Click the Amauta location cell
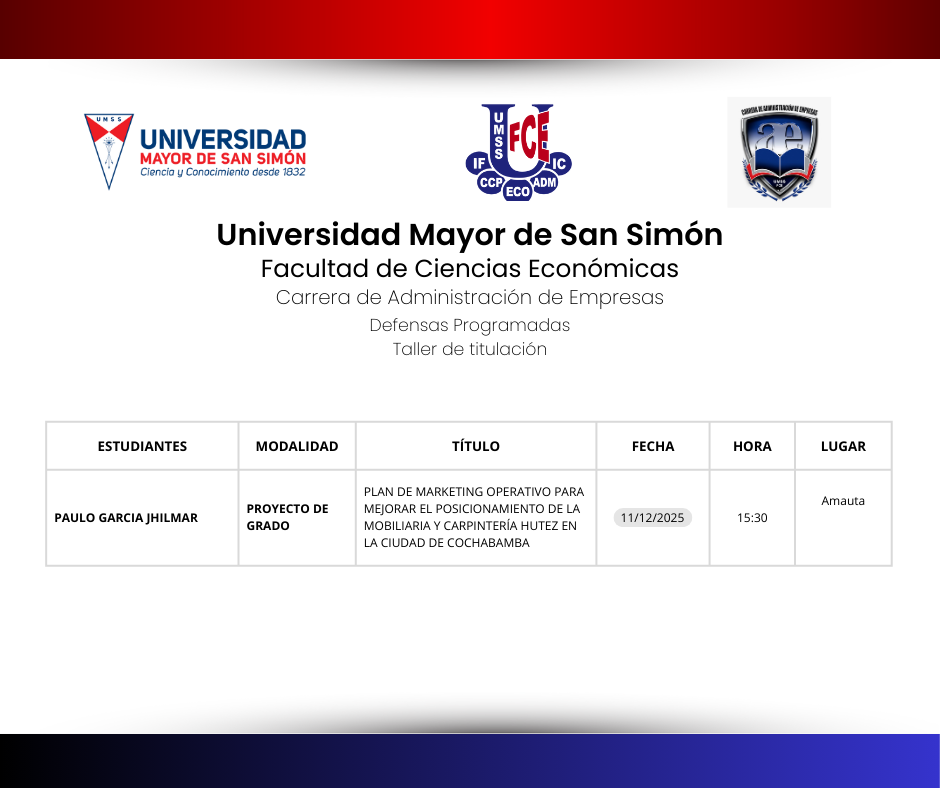940x788 pixels. point(843,501)
